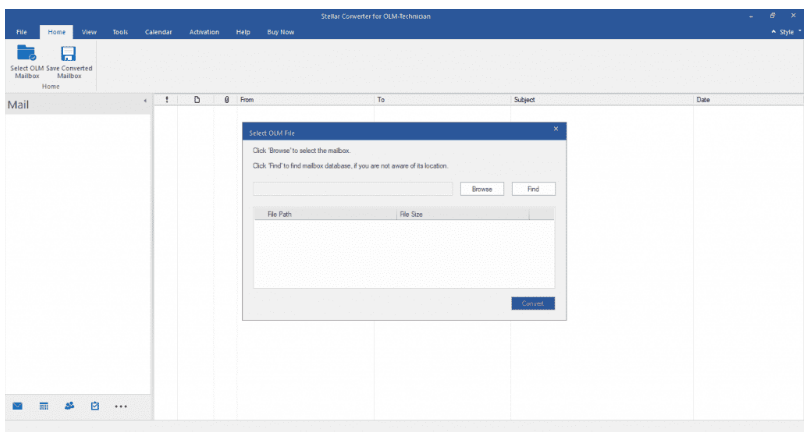The height and width of the screenshot is (436, 811).
Task: Click the File Size column header
Action: pyautogui.click(x=462, y=214)
